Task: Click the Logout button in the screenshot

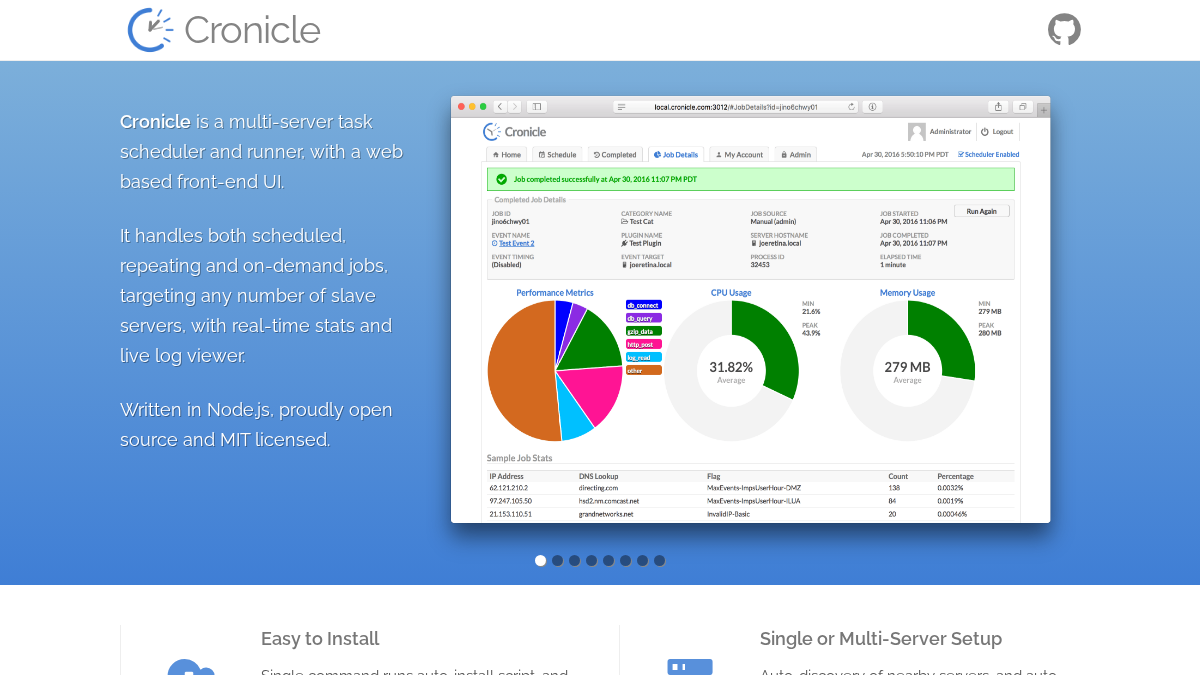Action: point(997,132)
